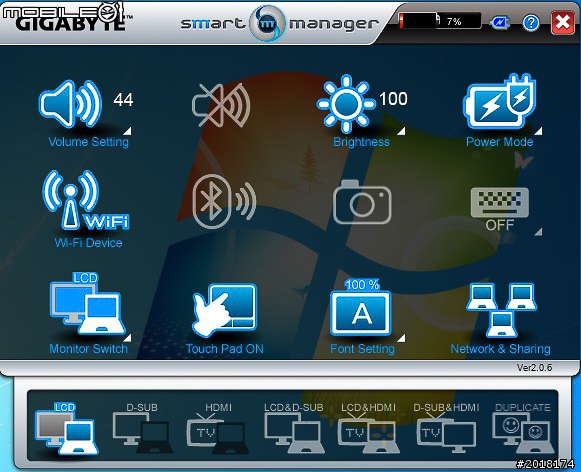Click the Brightness label
The width and height of the screenshot is (581, 472).
(361, 142)
